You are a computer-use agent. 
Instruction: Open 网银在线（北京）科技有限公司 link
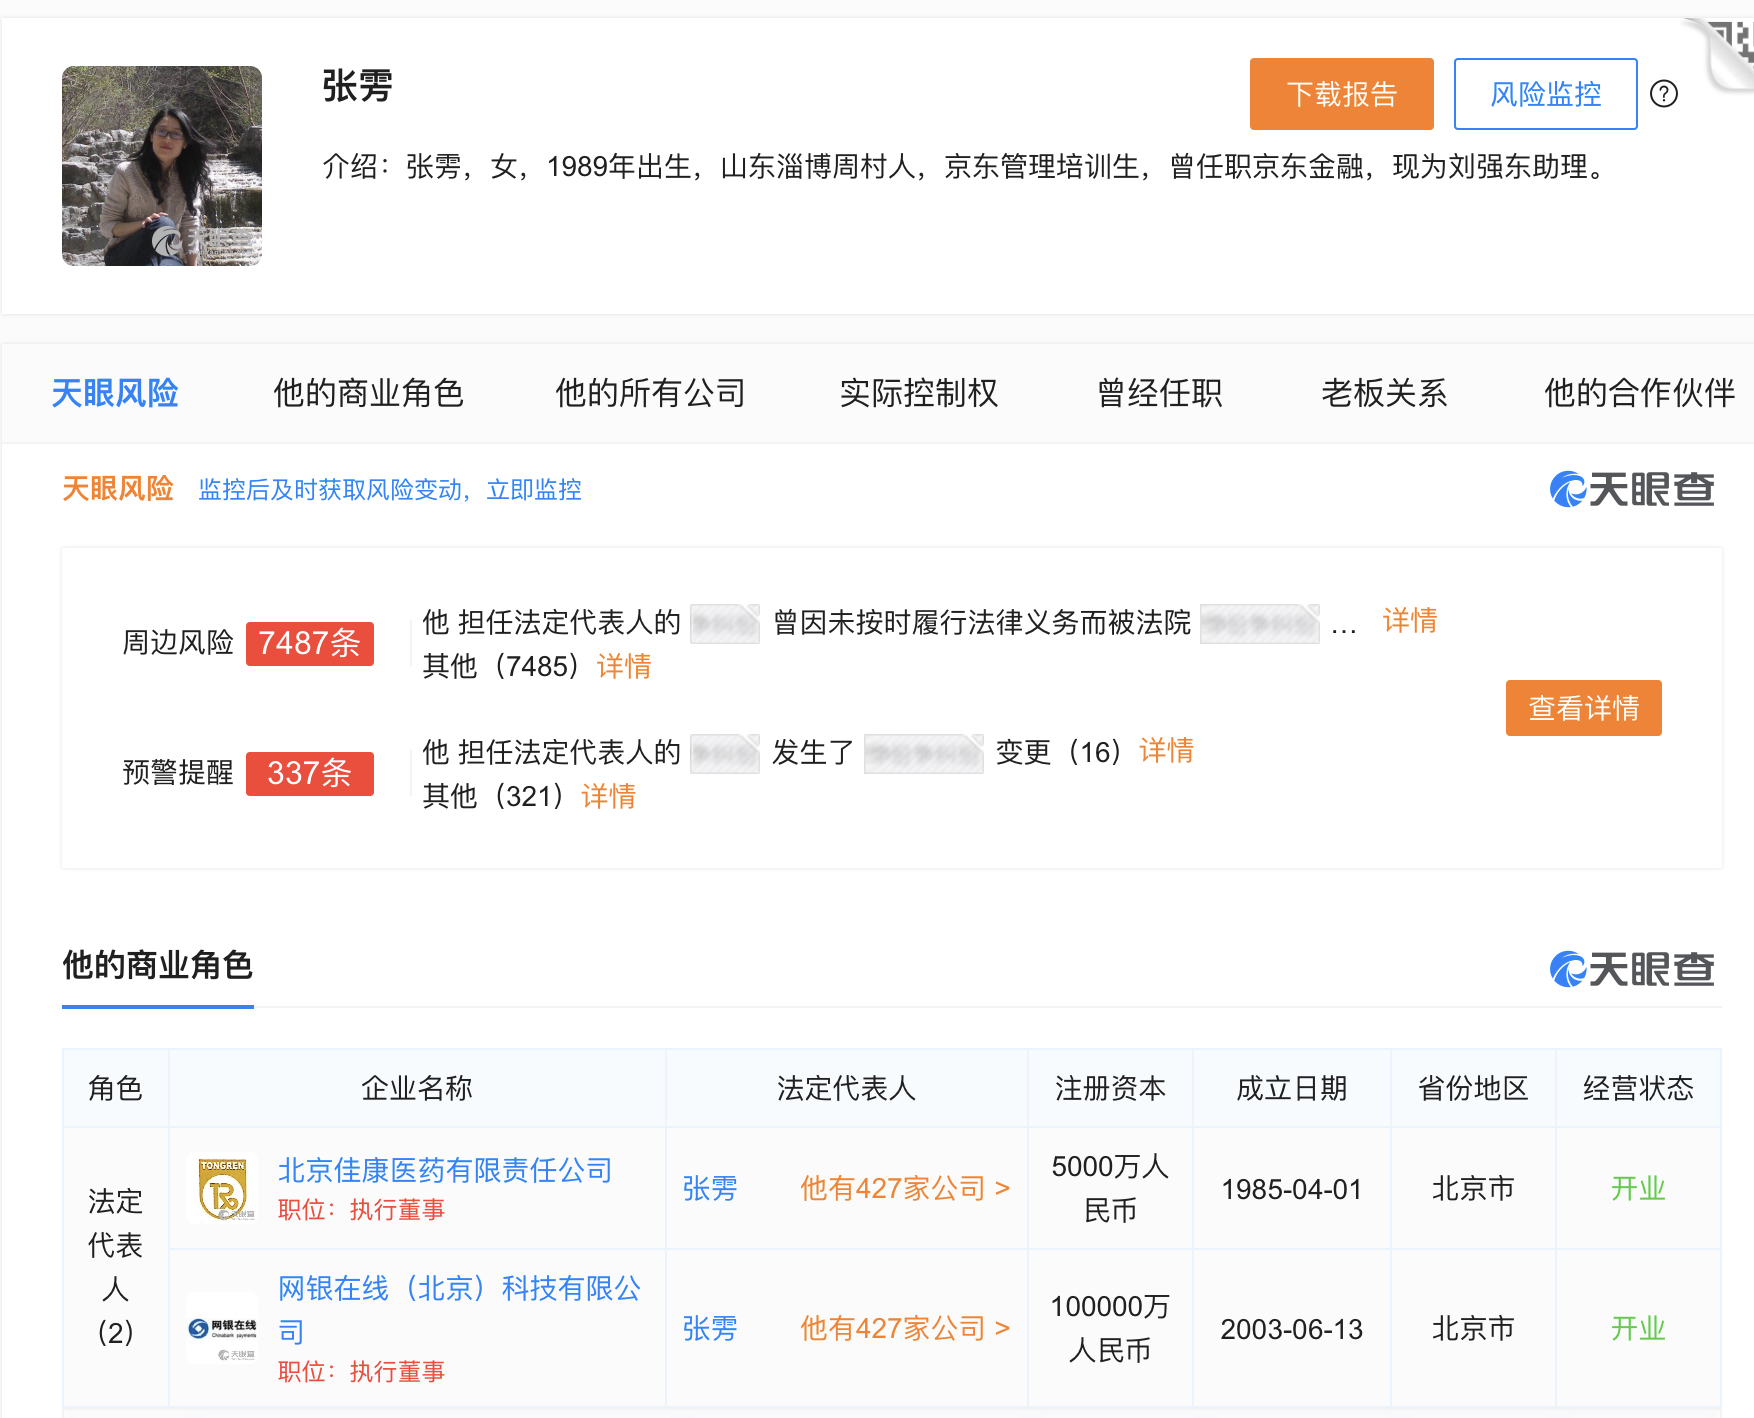pos(459,1309)
